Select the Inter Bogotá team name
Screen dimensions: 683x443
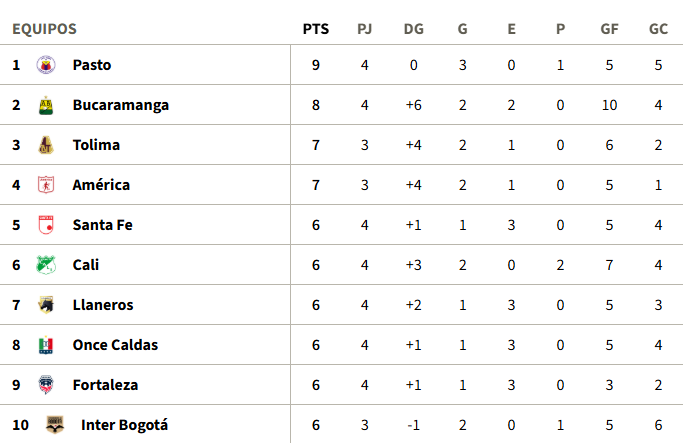124,425
